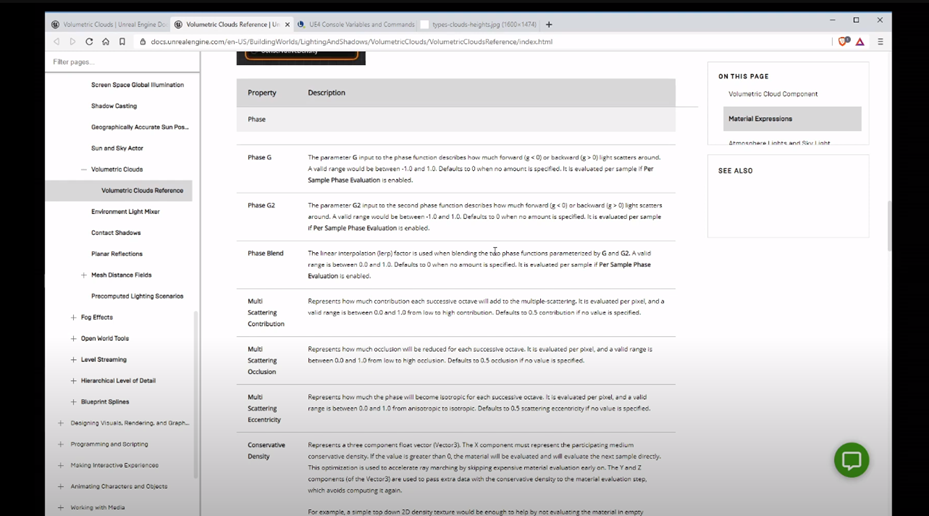The width and height of the screenshot is (929, 516).
Task: Expand the Open World Tools section
Action: click(x=73, y=338)
